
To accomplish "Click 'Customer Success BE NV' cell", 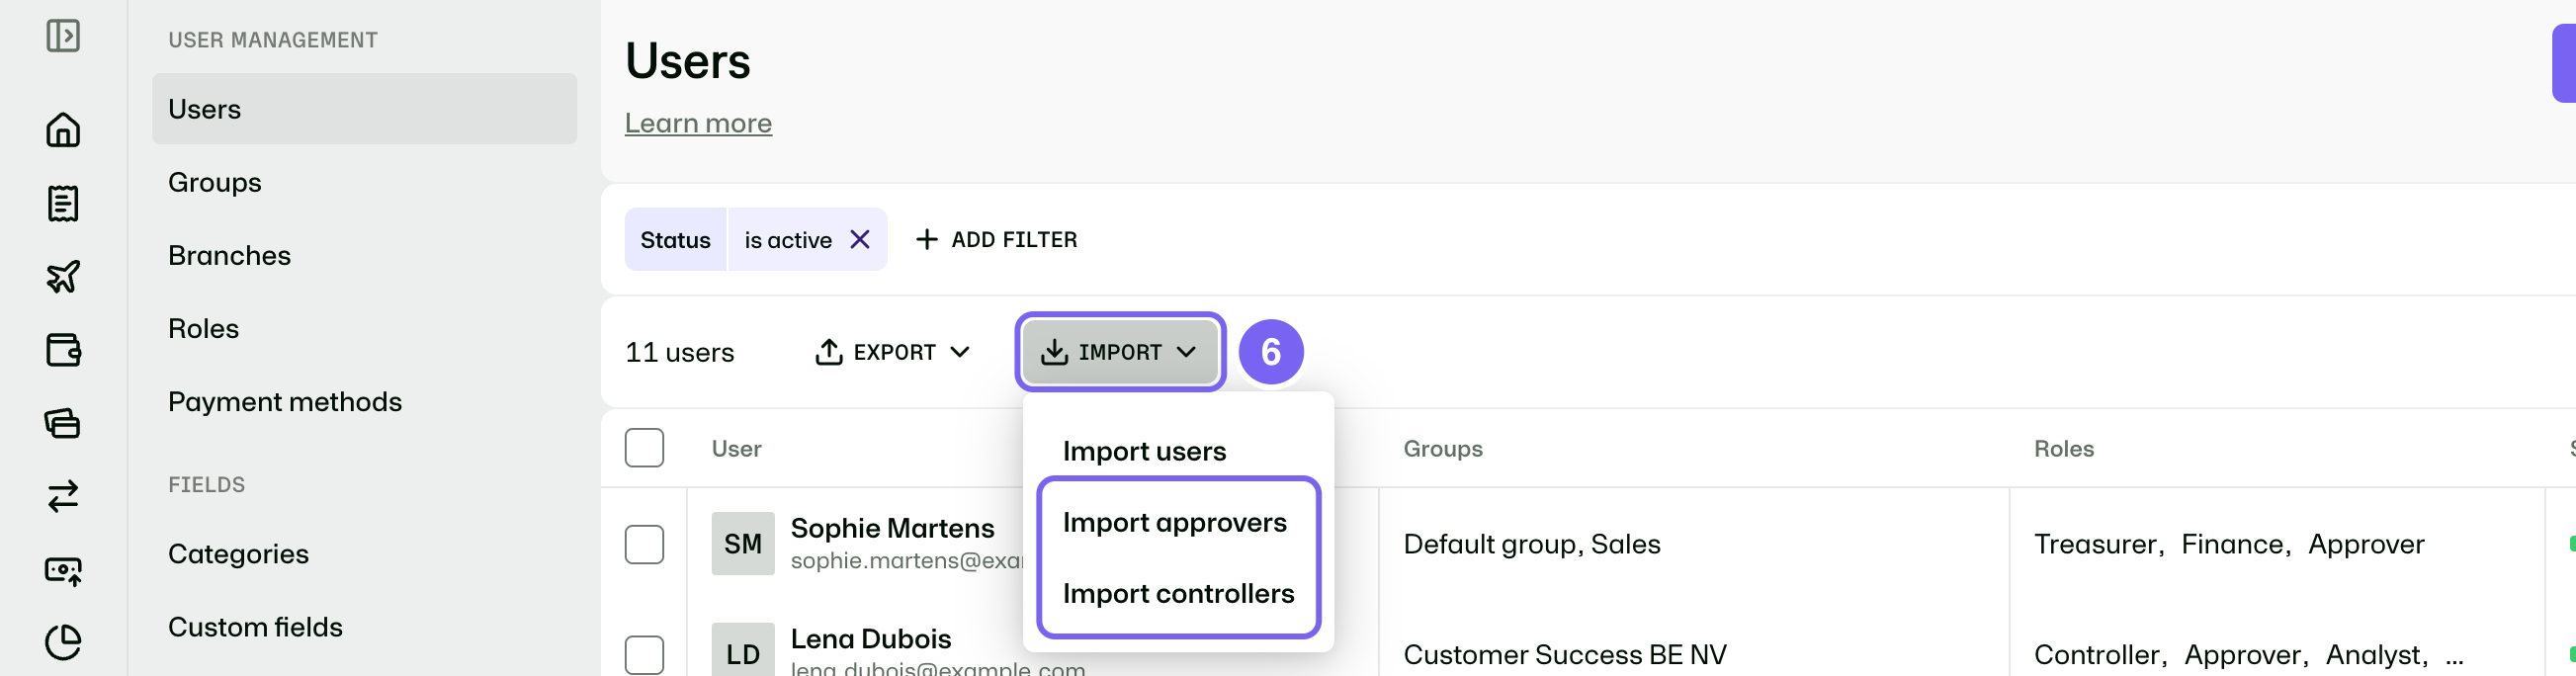I will (x=1564, y=654).
